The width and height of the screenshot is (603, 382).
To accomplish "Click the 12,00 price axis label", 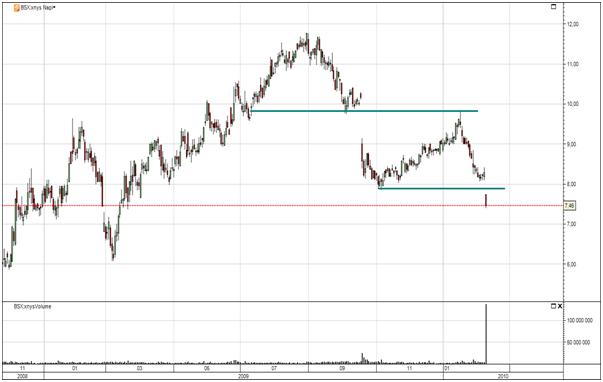I will pyautogui.click(x=573, y=24).
